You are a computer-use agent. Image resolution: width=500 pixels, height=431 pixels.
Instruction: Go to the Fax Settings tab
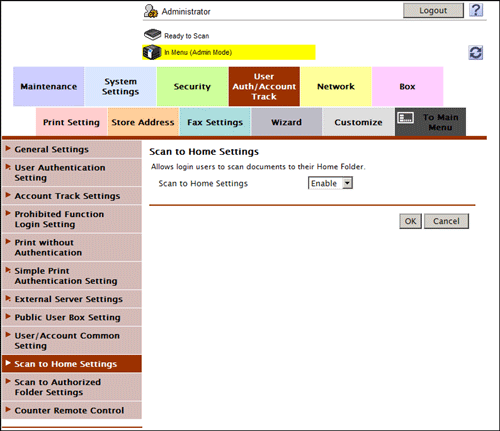click(x=215, y=122)
